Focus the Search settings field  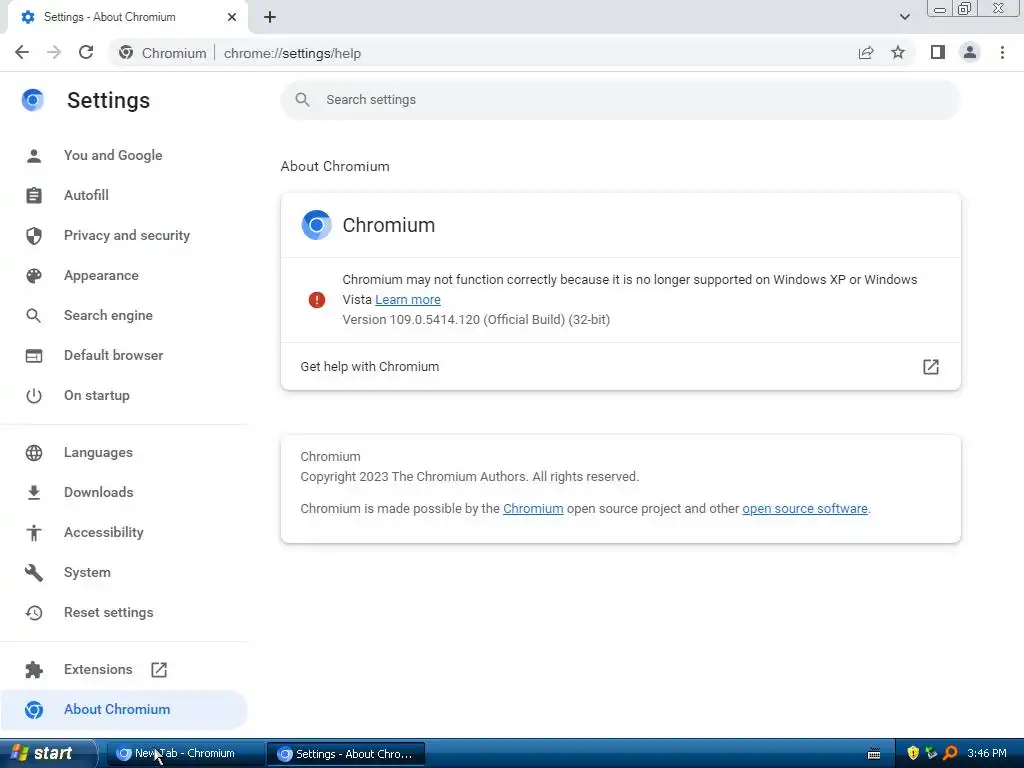click(x=620, y=100)
